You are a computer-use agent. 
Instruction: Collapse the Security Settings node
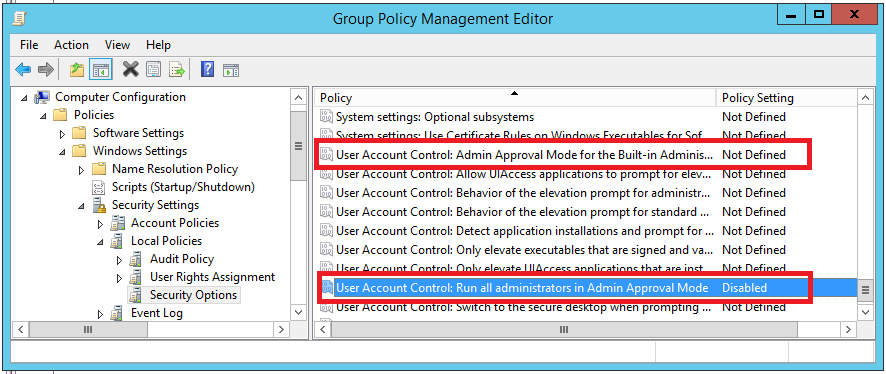point(81,206)
